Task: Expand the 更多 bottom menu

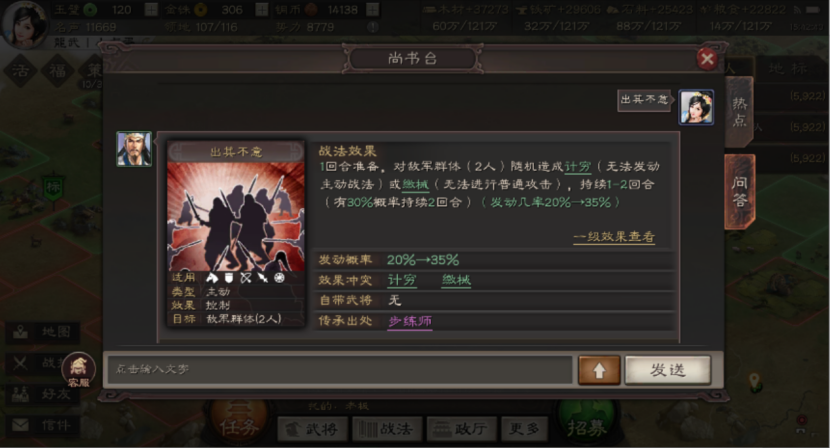Action: pos(524,428)
